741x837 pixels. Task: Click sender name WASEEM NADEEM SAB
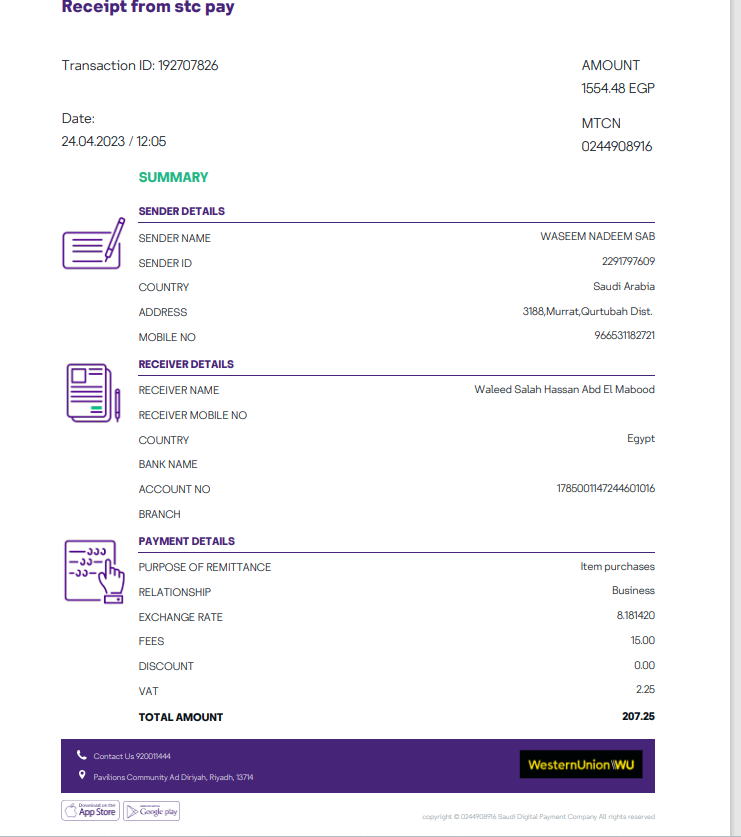(x=597, y=236)
